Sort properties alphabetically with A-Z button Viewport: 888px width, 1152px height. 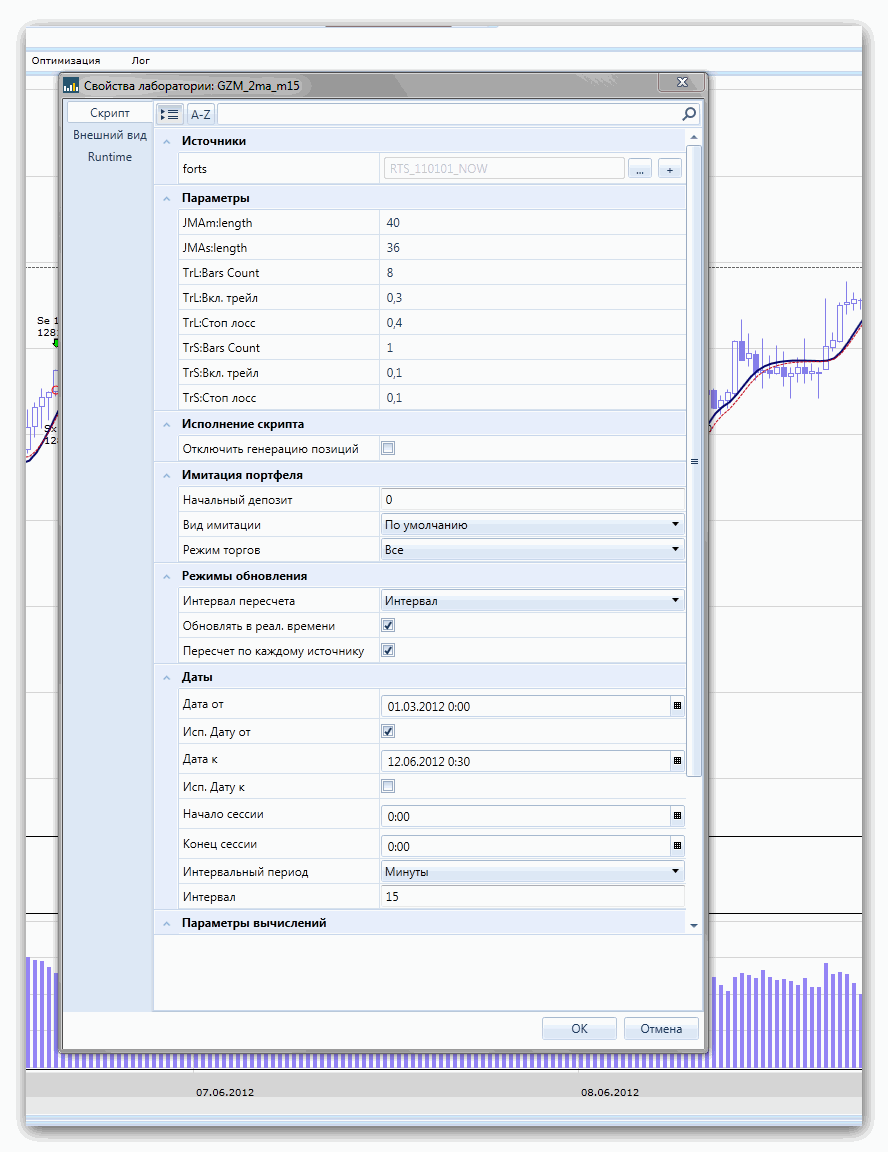tap(201, 114)
